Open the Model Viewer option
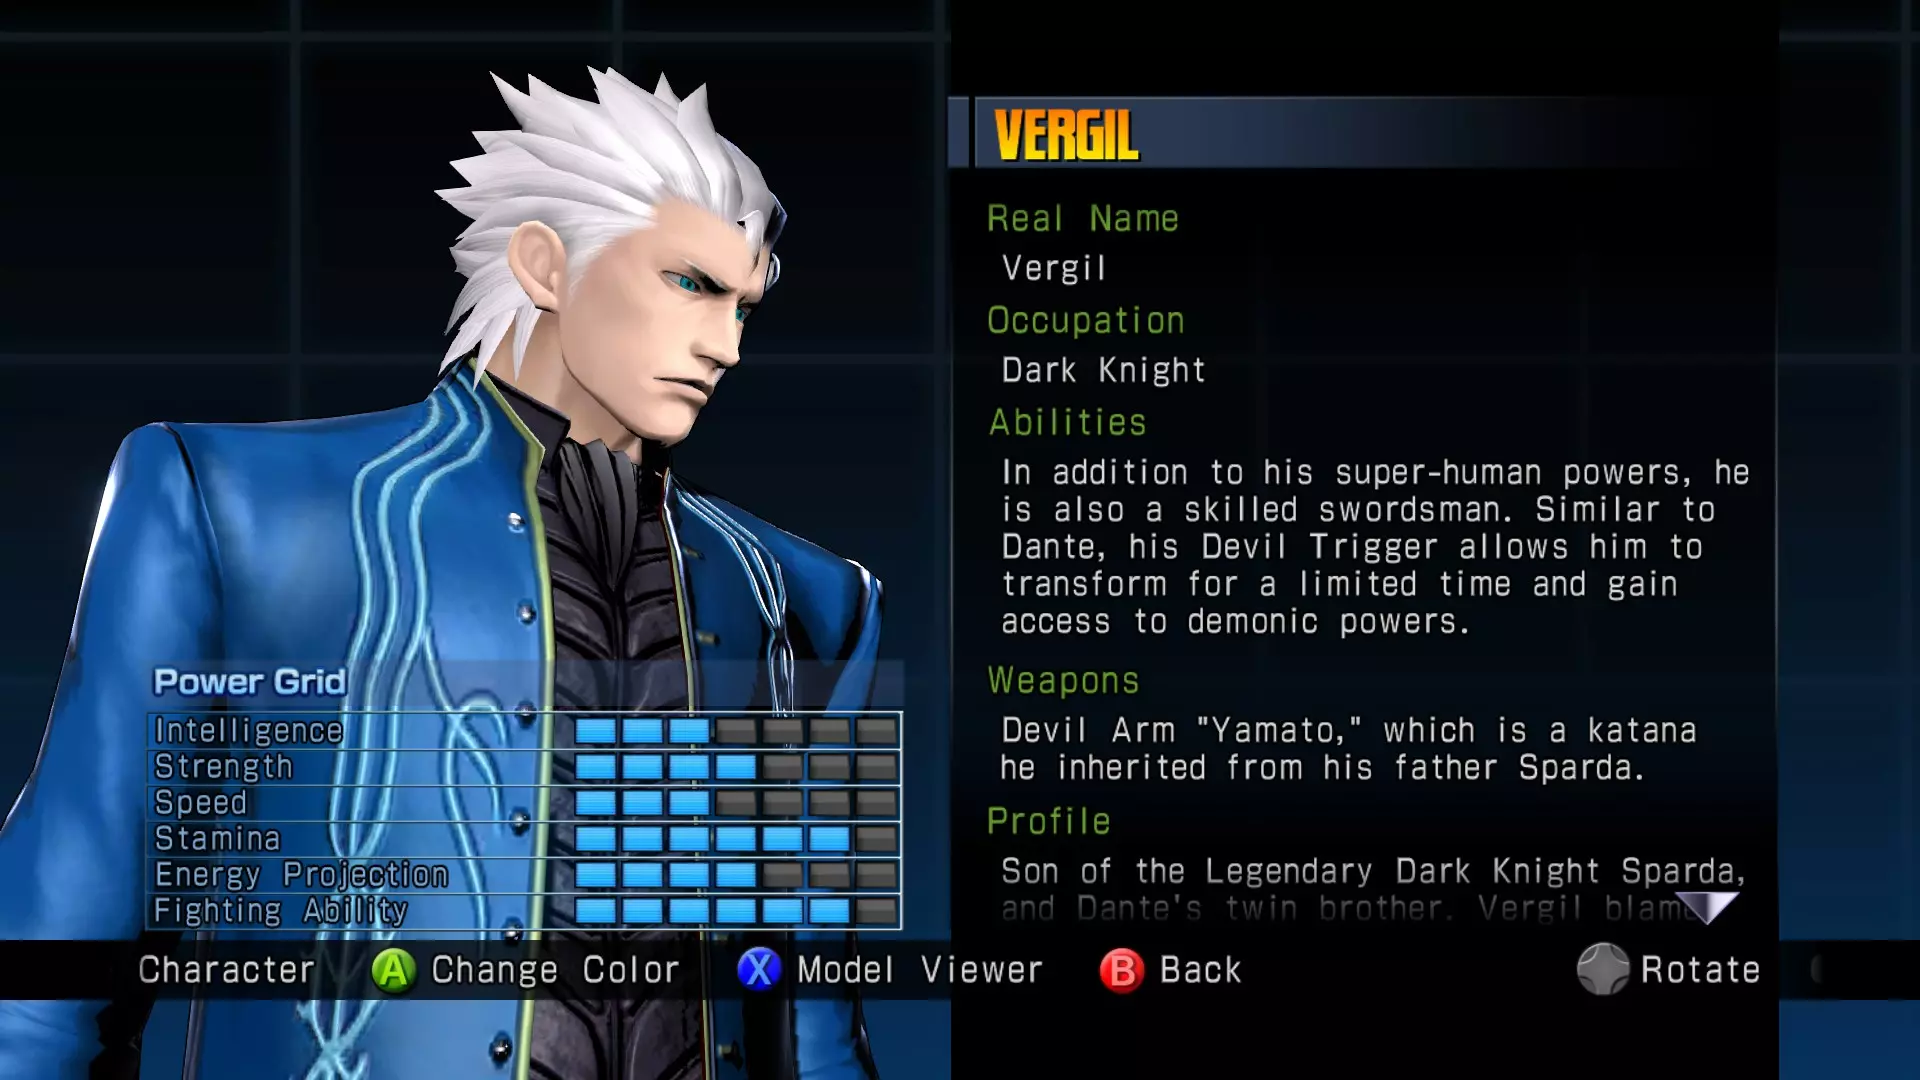This screenshot has height=1080, width=1920. click(920, 970)
